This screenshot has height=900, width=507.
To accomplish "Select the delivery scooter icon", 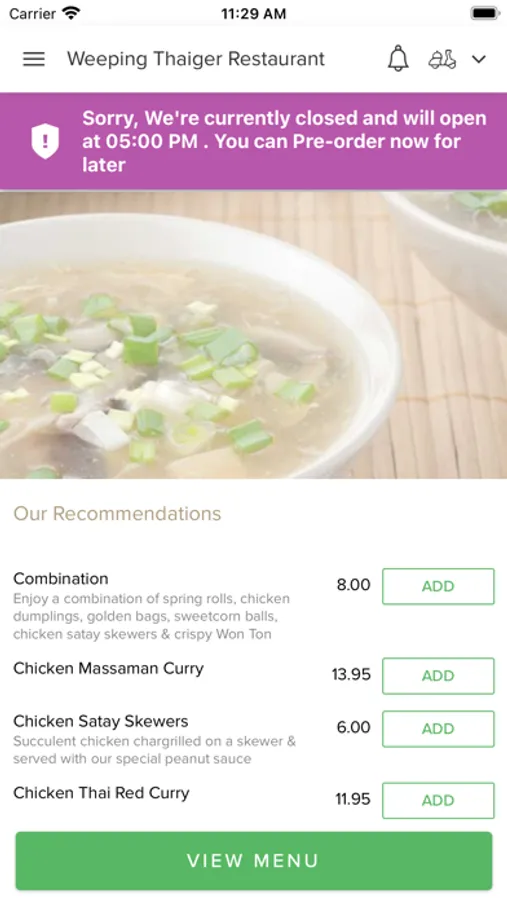I will pos(442,59).
